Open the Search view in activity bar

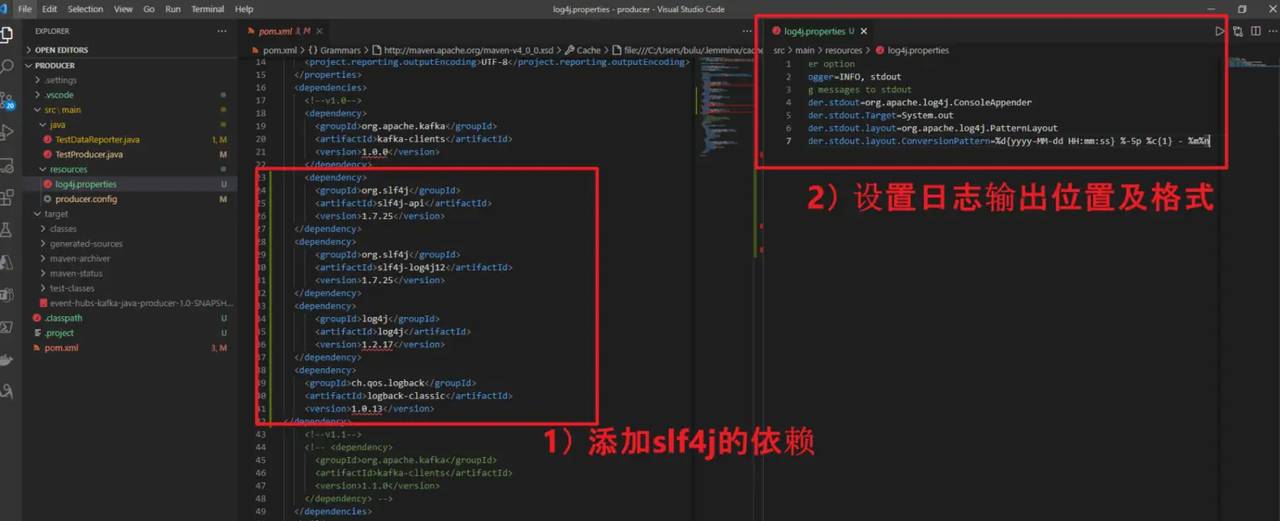coord(7,66)
